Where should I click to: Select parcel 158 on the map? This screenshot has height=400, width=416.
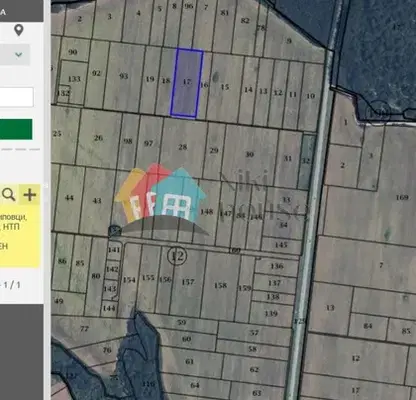pos(220,286)
